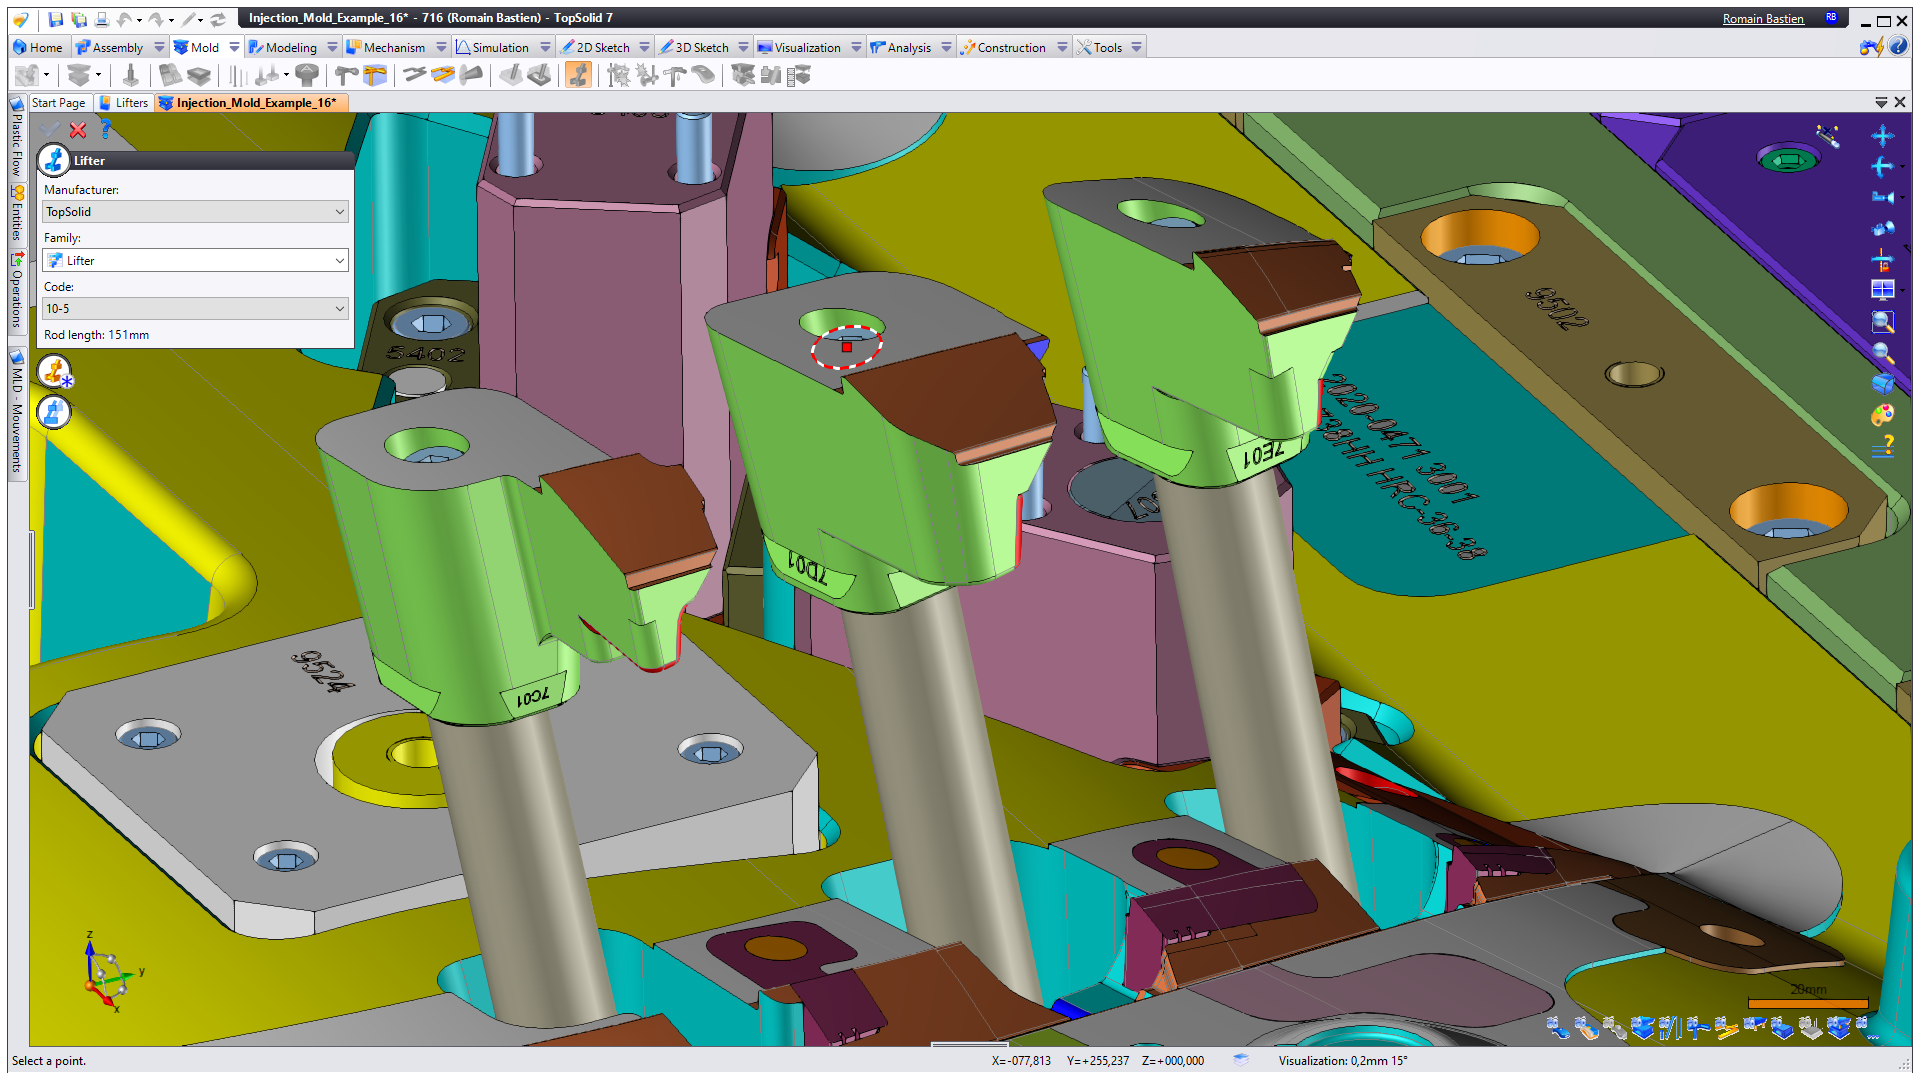This screenshot has width=1920, height=1080.
Task: Click the split-window view icon on the right
Action: click(x=1882, y=290)
